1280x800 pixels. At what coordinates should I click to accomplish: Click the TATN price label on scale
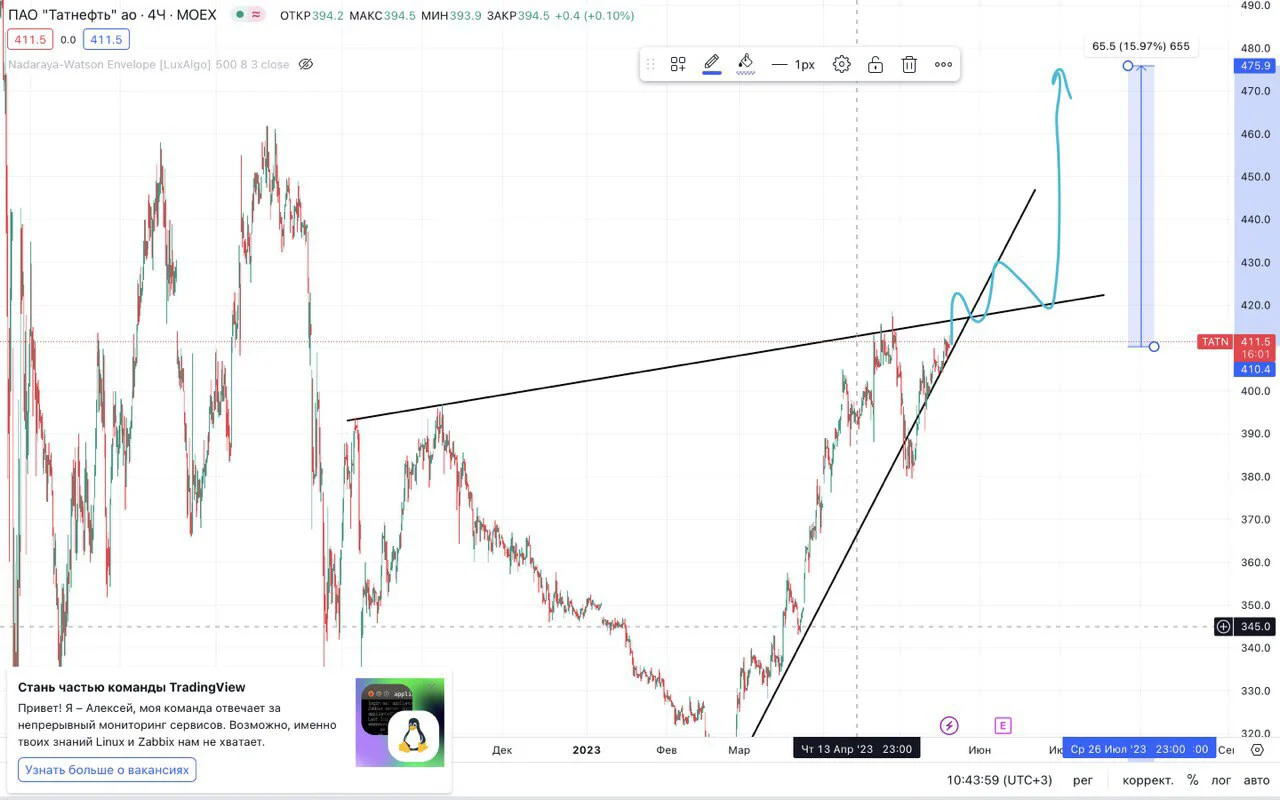click(1215, 342)
